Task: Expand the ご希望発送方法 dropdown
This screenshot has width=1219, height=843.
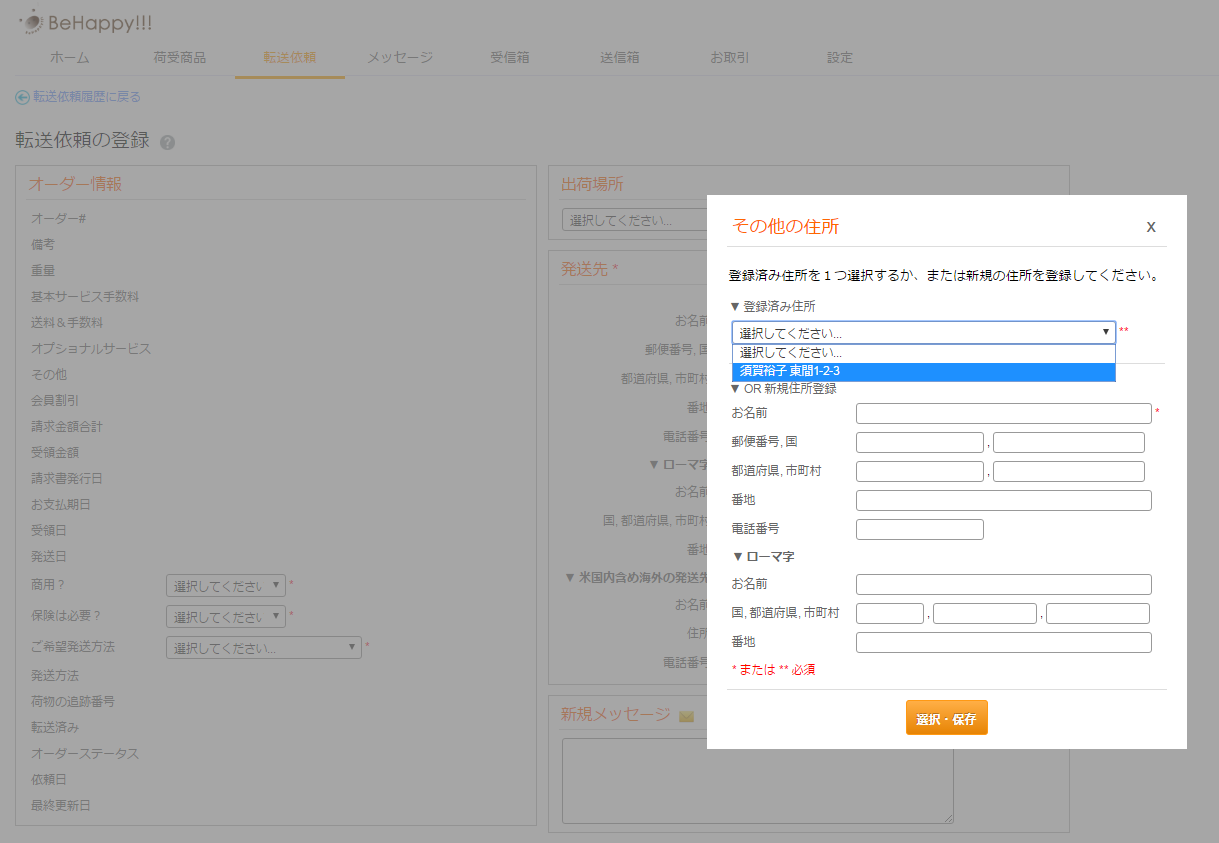Action: tap(263, 648)
